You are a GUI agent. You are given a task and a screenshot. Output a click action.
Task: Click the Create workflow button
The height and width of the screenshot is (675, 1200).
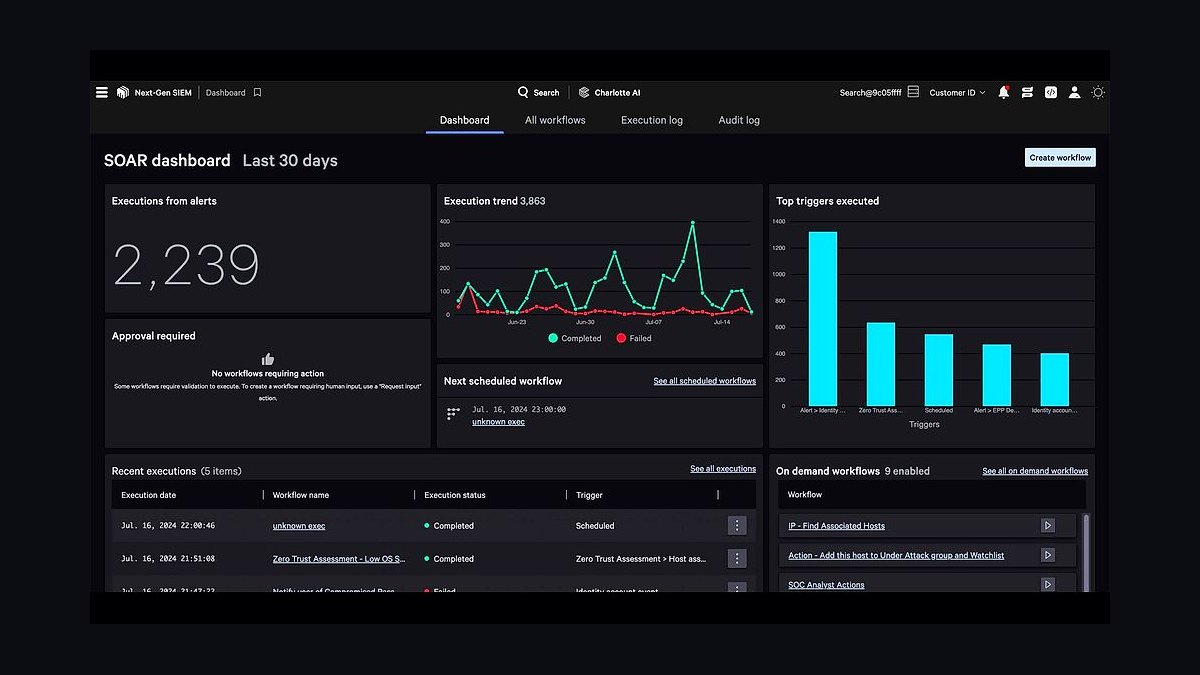click(x=1060, y=157)
